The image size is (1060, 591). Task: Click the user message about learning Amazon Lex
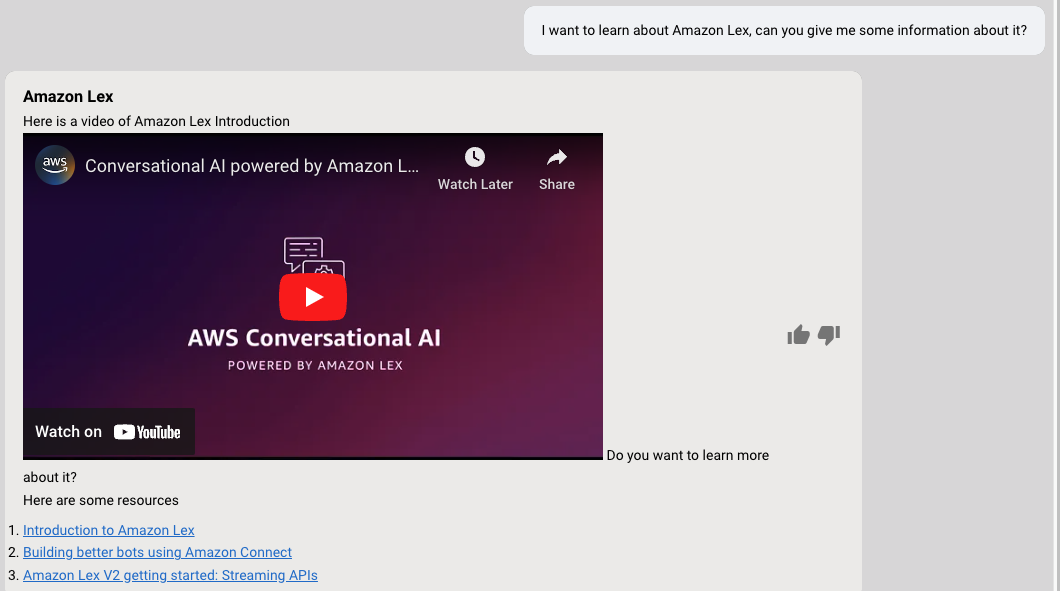pyautogui.click(x=784, y=30)
